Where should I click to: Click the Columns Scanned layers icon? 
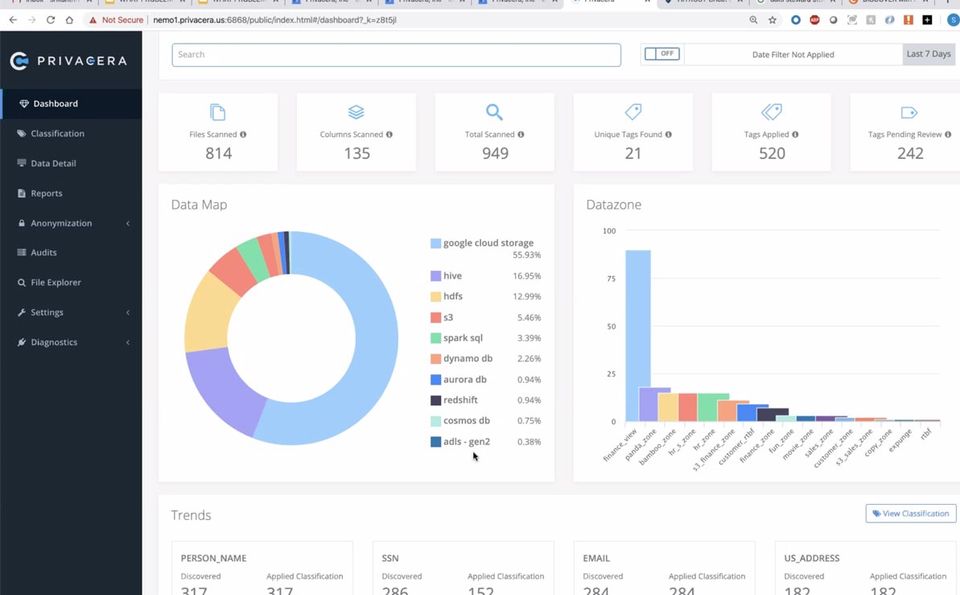[x=356, y=112]
